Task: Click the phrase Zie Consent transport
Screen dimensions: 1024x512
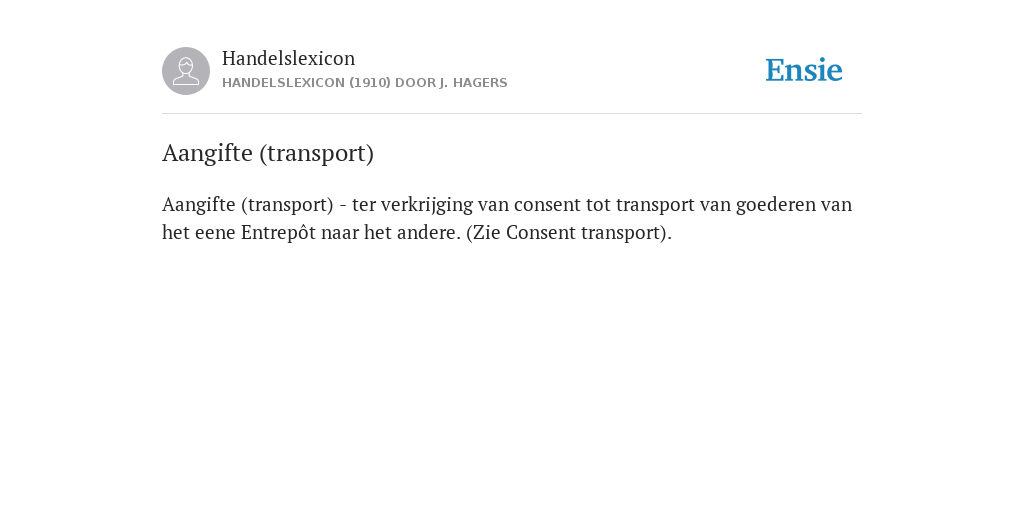Action: [567, 232]
